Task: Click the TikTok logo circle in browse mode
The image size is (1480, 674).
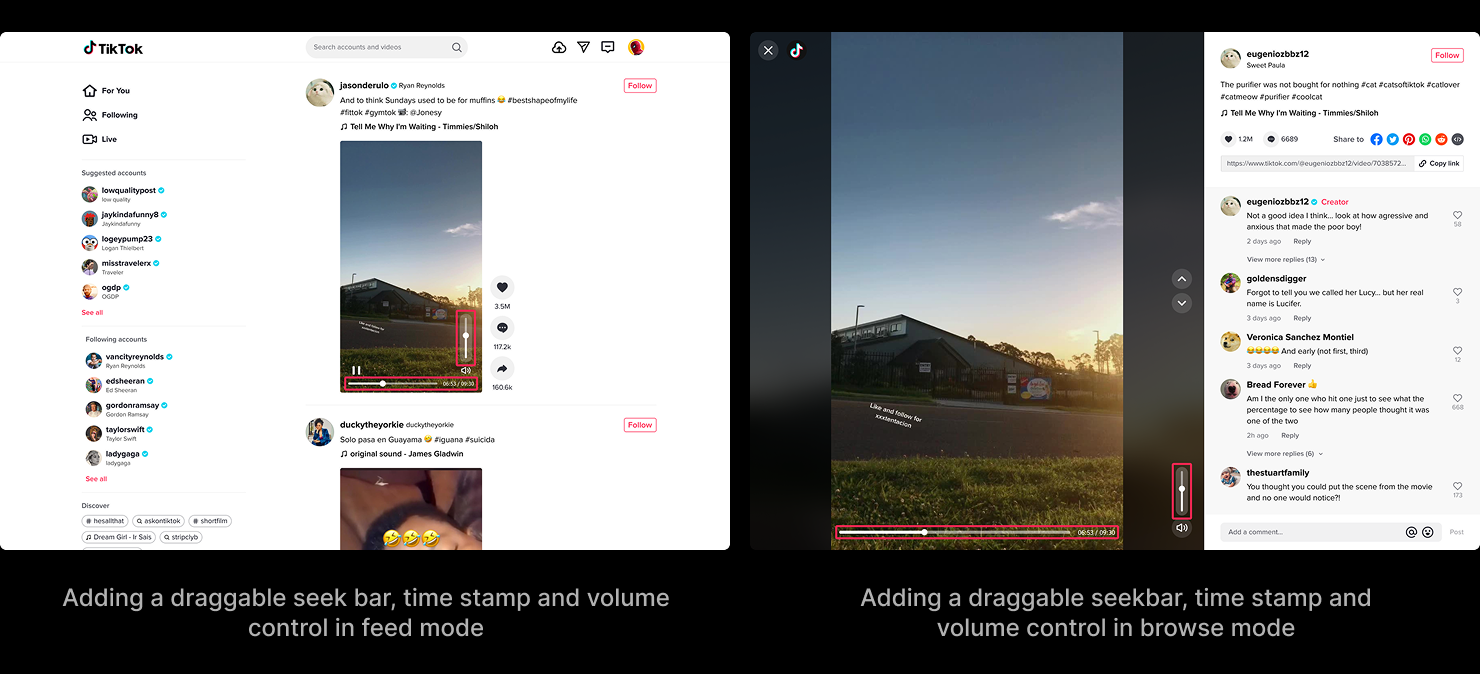Action: point(796,50)
